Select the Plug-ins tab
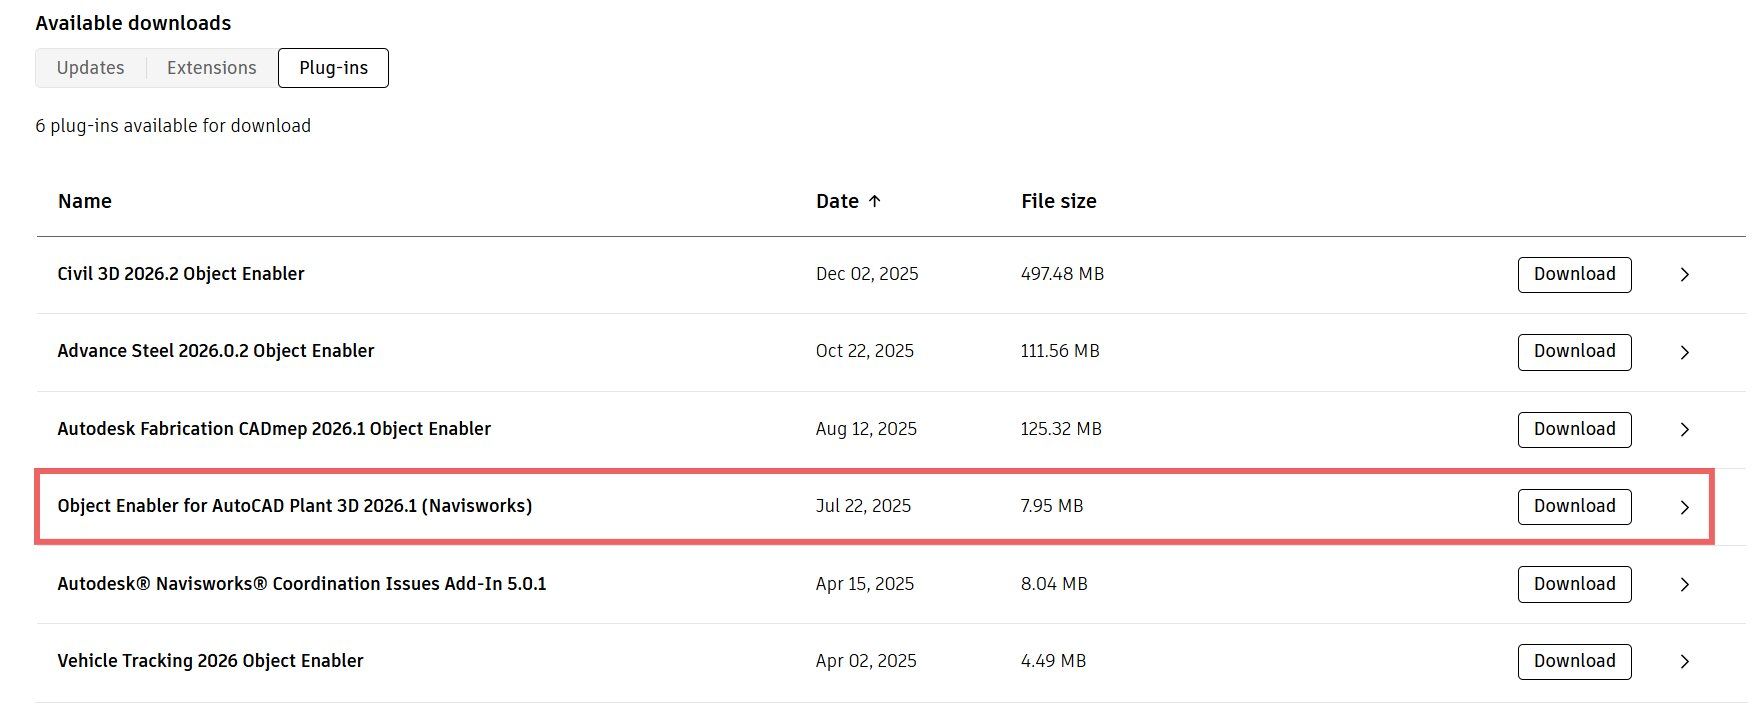 tap(333, 68)
